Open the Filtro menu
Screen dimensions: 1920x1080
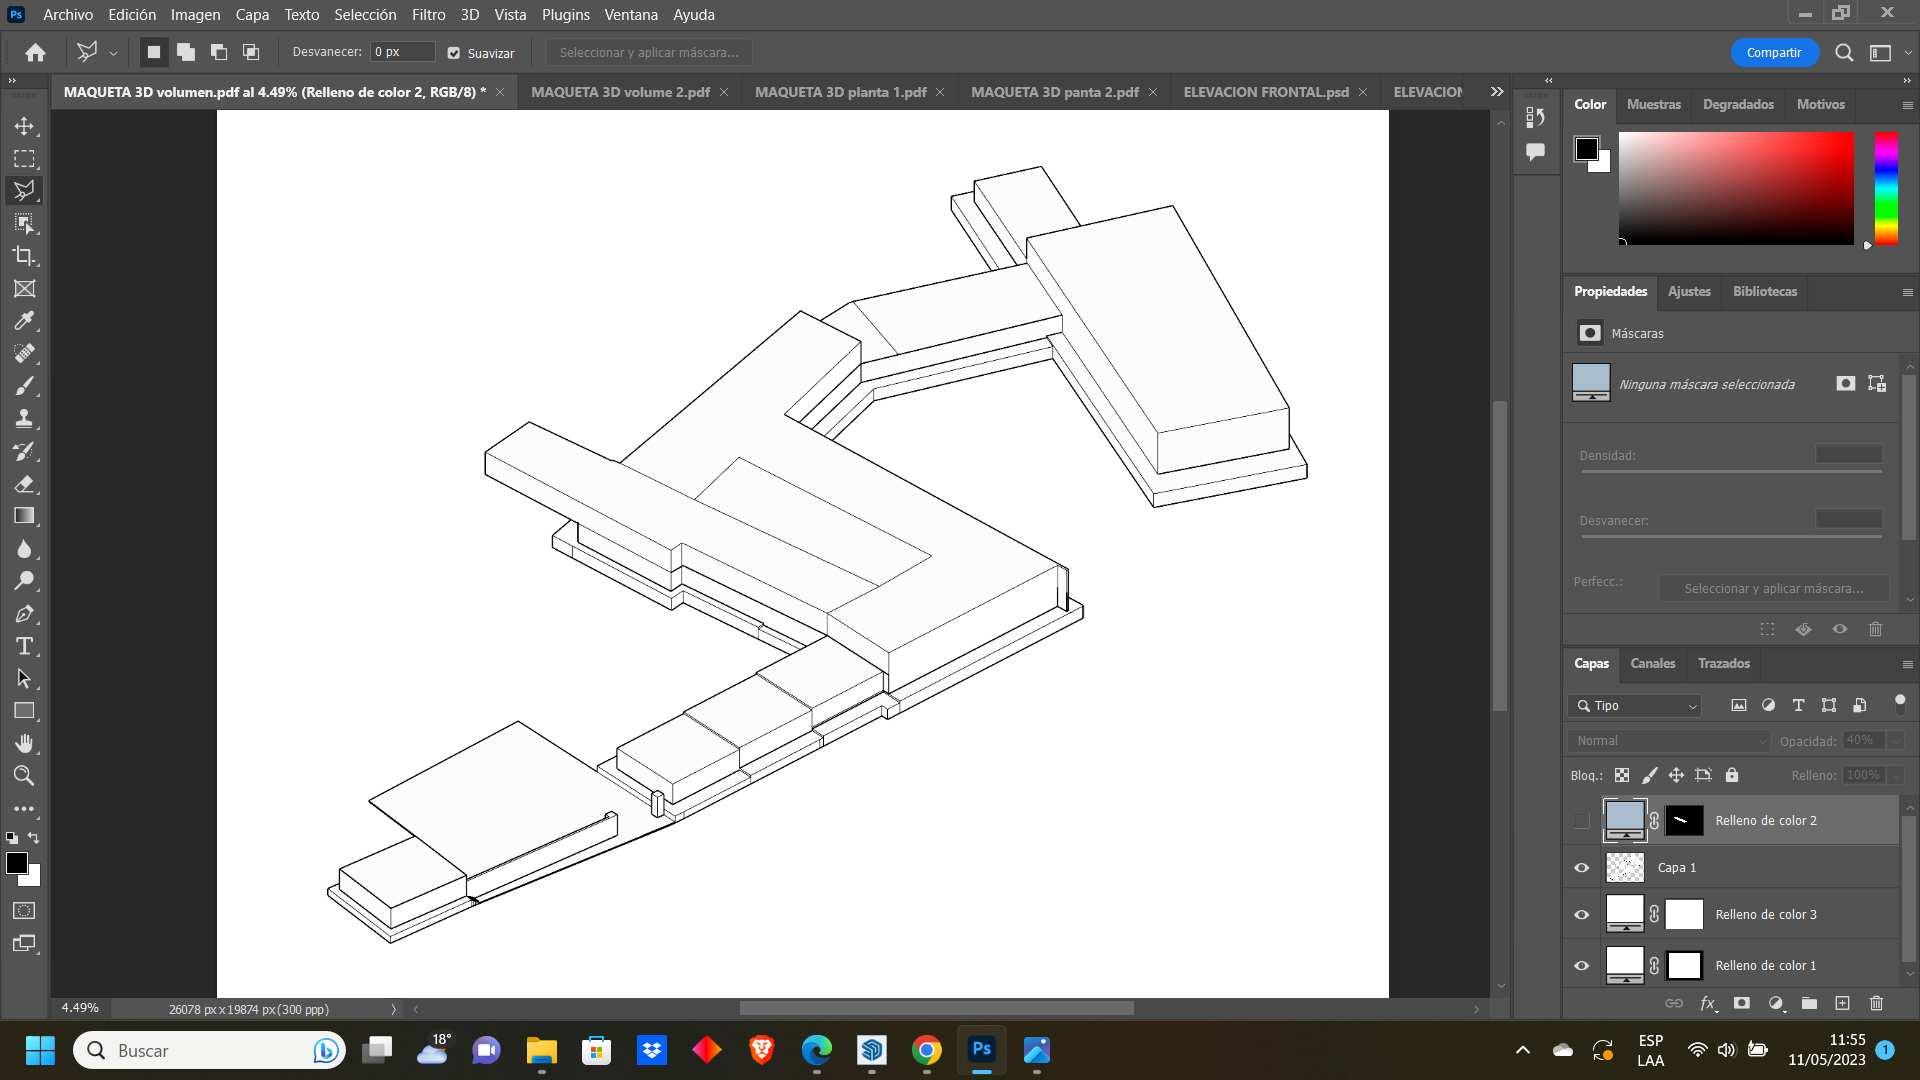tap(428, 15)
